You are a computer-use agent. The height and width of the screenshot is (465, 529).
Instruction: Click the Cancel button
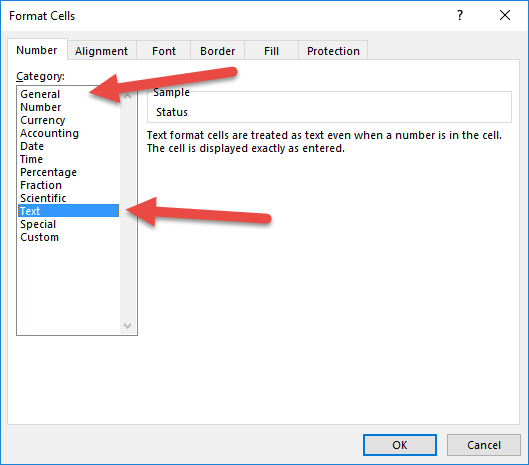[x=484, y=445]
